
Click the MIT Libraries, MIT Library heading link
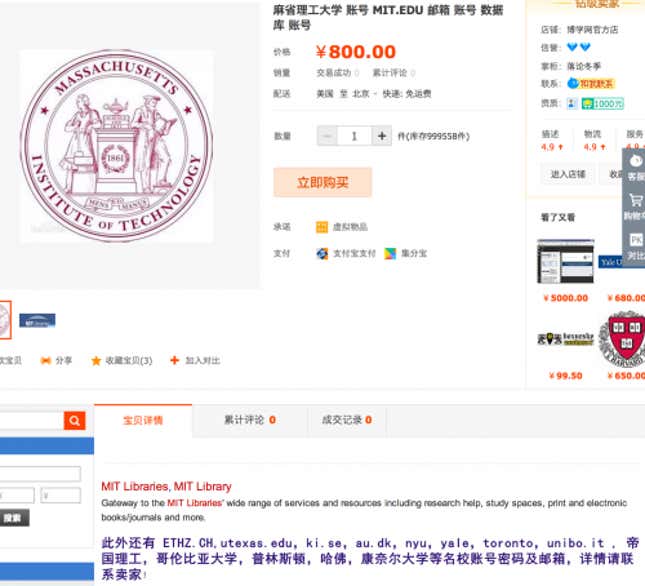(166, 486)
